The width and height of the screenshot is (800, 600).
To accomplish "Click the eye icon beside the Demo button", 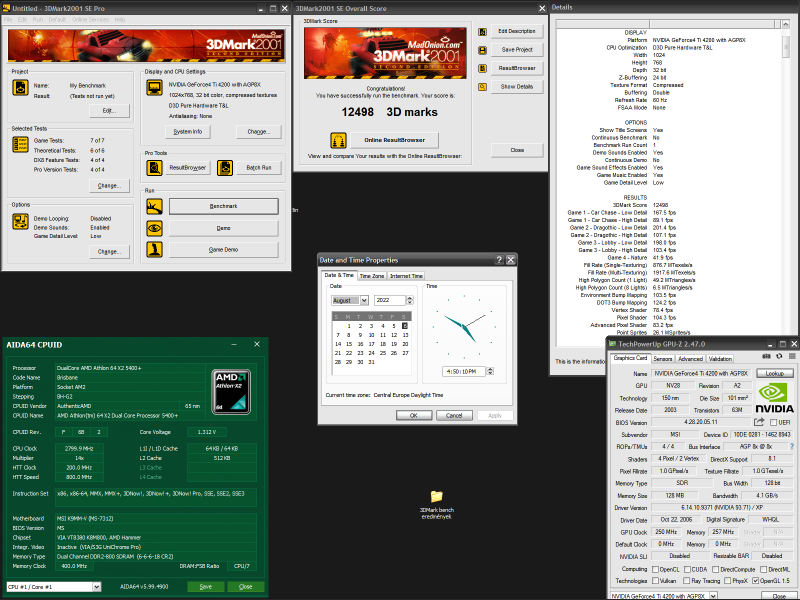I will pyautogui.click(x=155, y=228).
